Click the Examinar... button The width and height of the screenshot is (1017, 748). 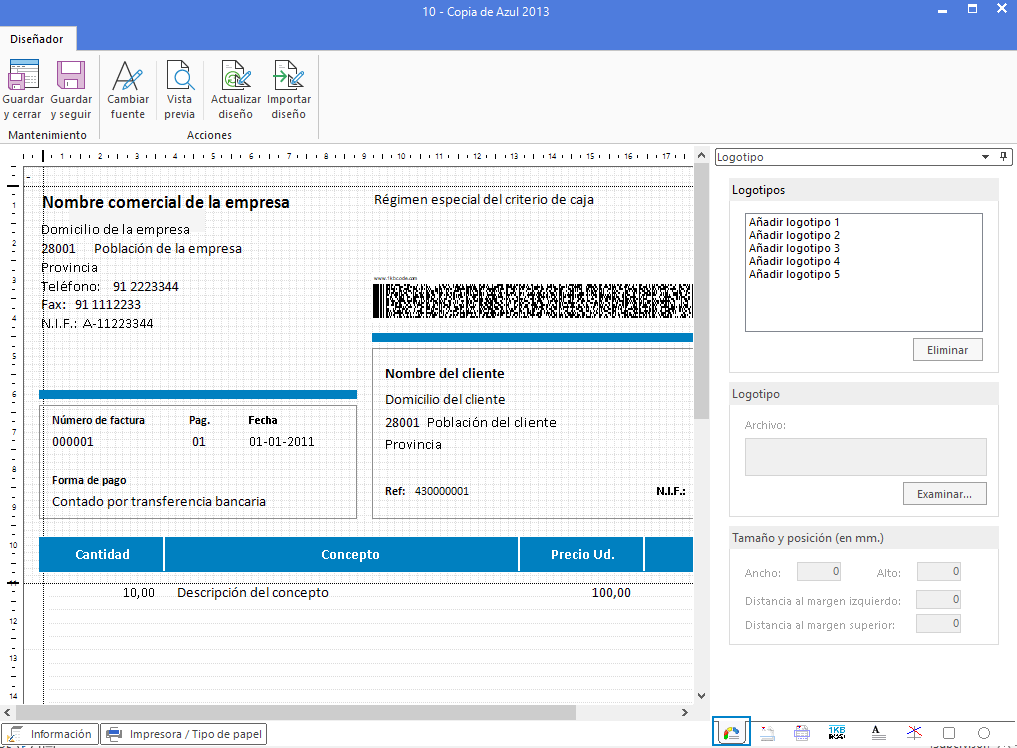(944, 494)
